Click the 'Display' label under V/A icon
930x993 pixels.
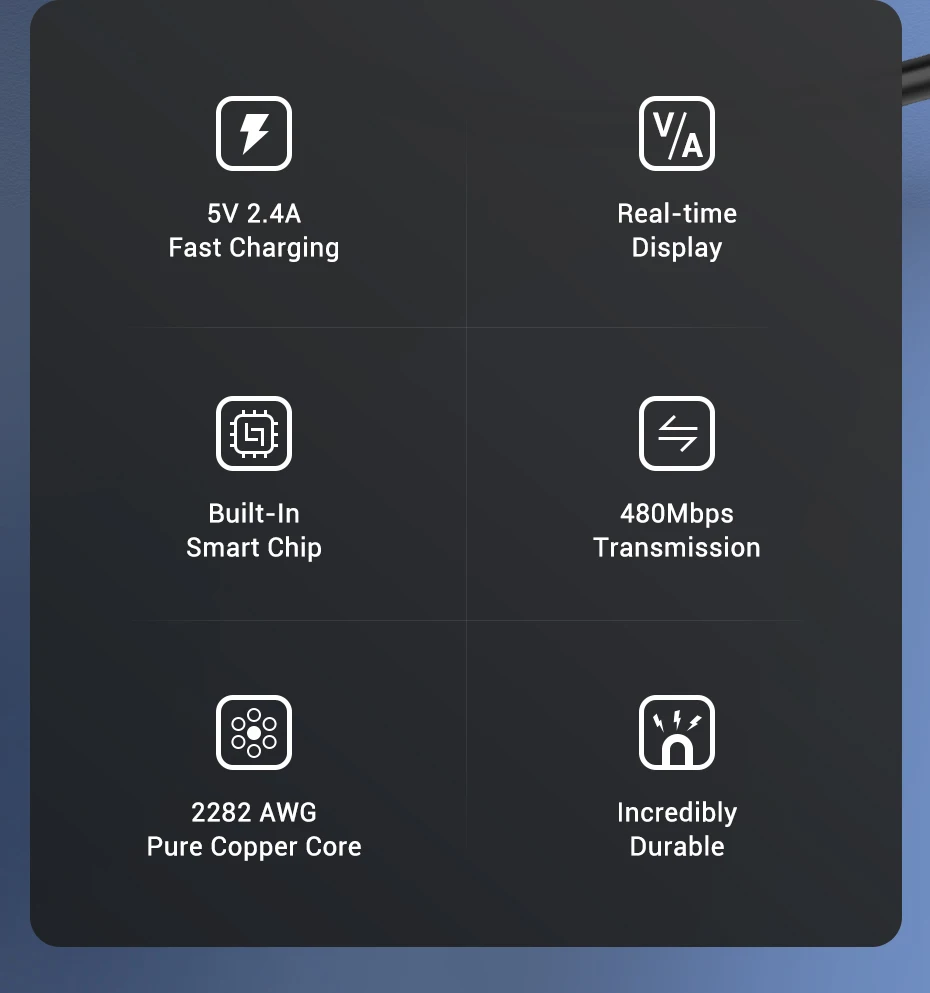tap(677, 248)
